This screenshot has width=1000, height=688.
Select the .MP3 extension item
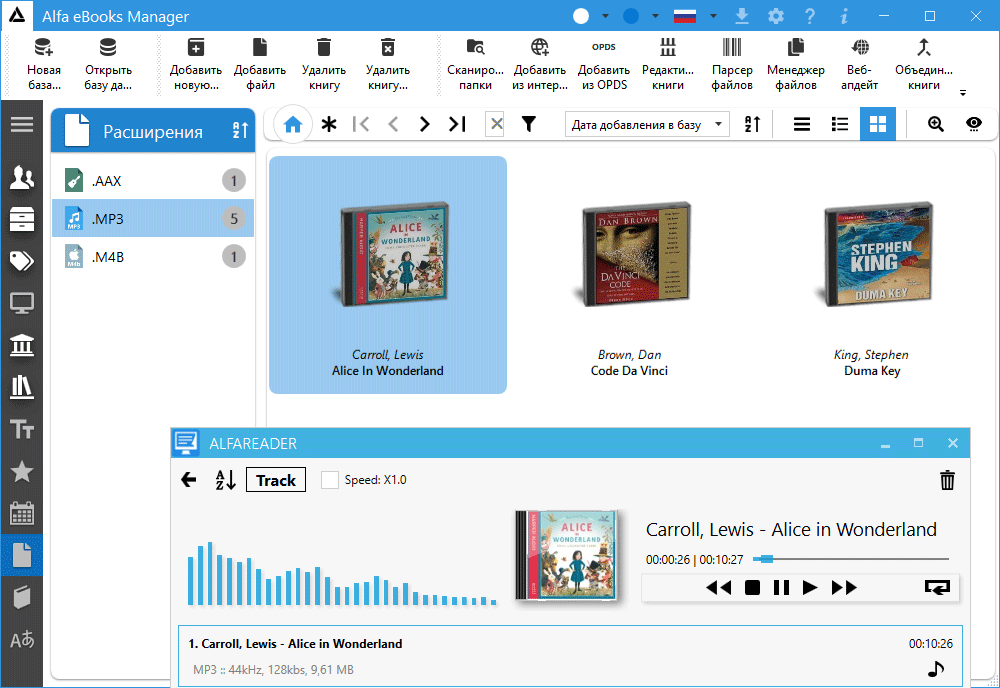(152, 218)
